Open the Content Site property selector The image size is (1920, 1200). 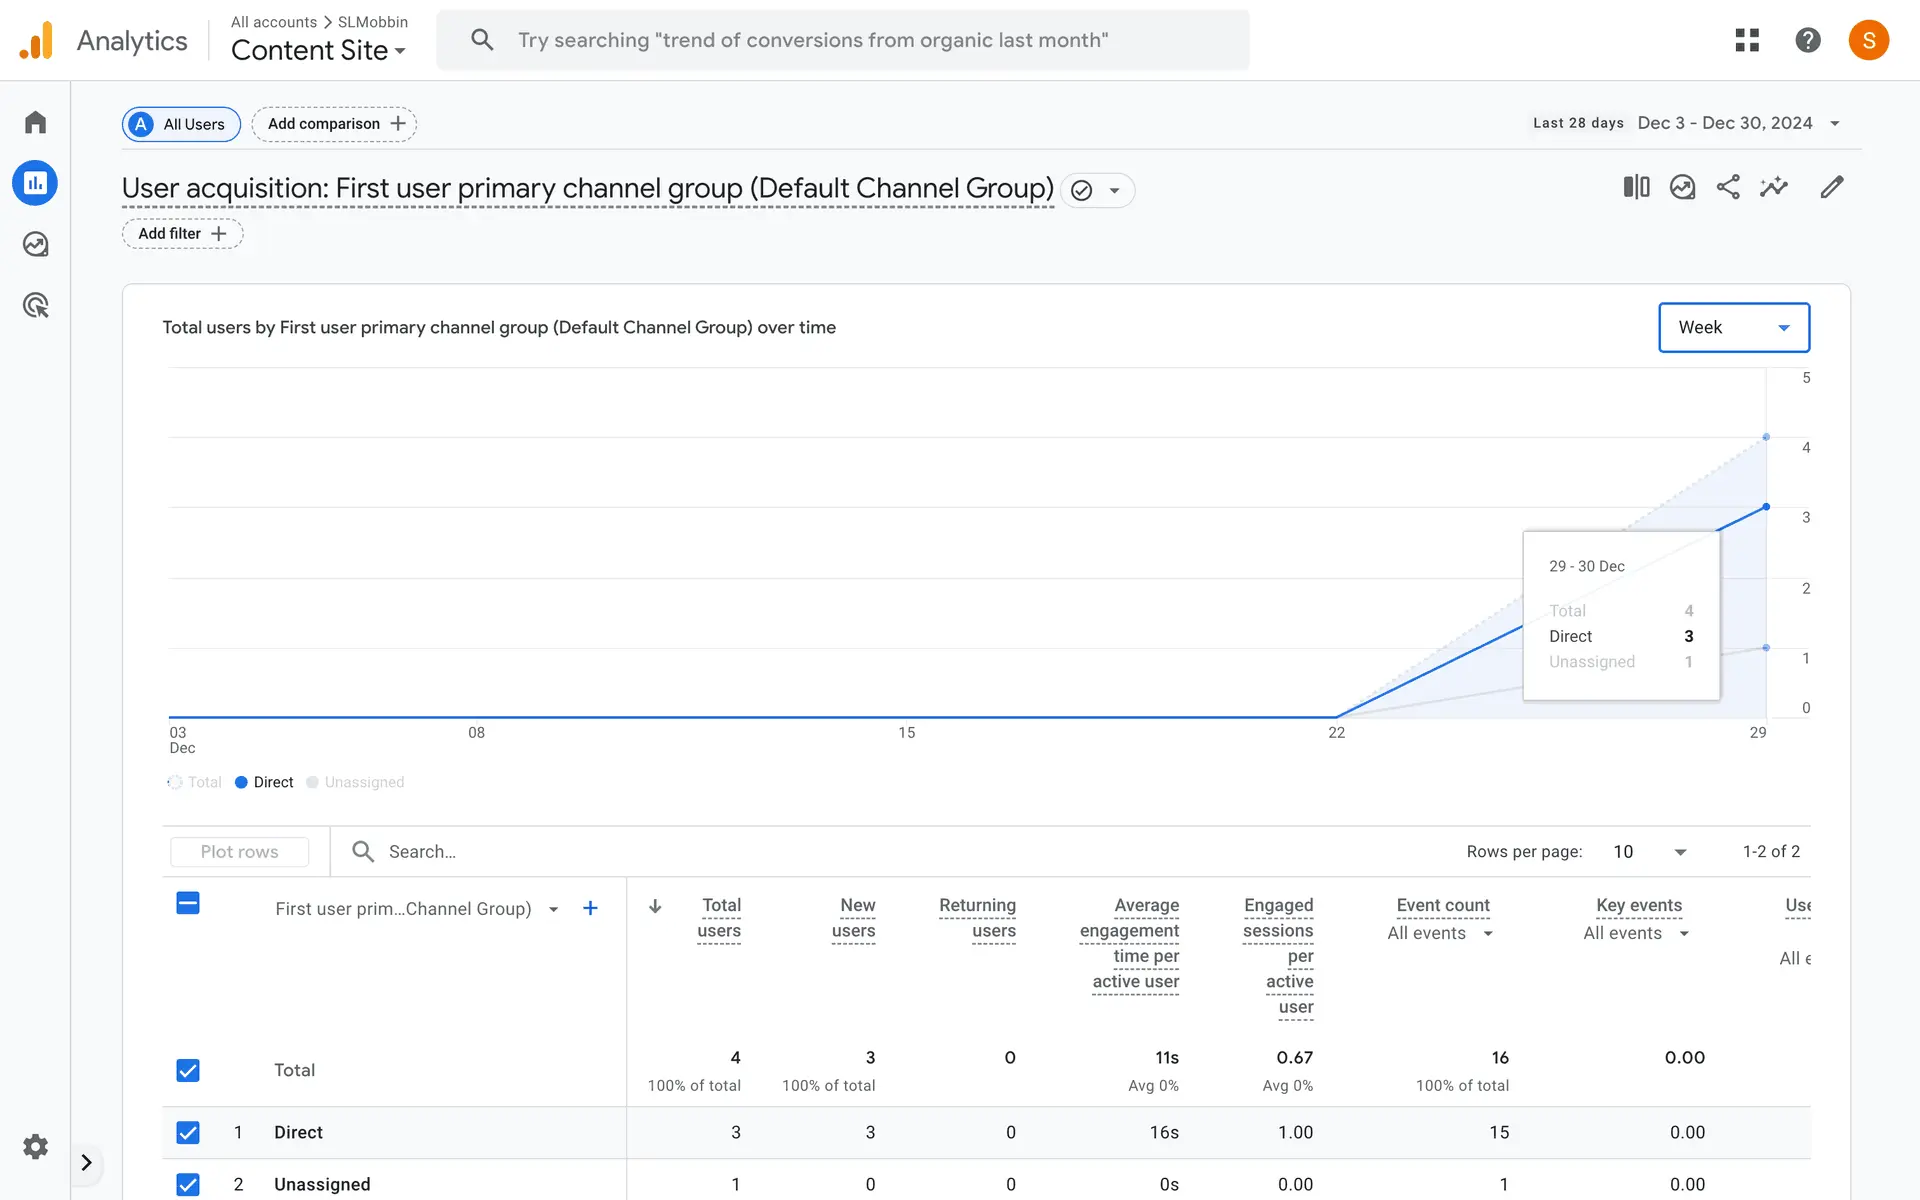click(318, 50)
